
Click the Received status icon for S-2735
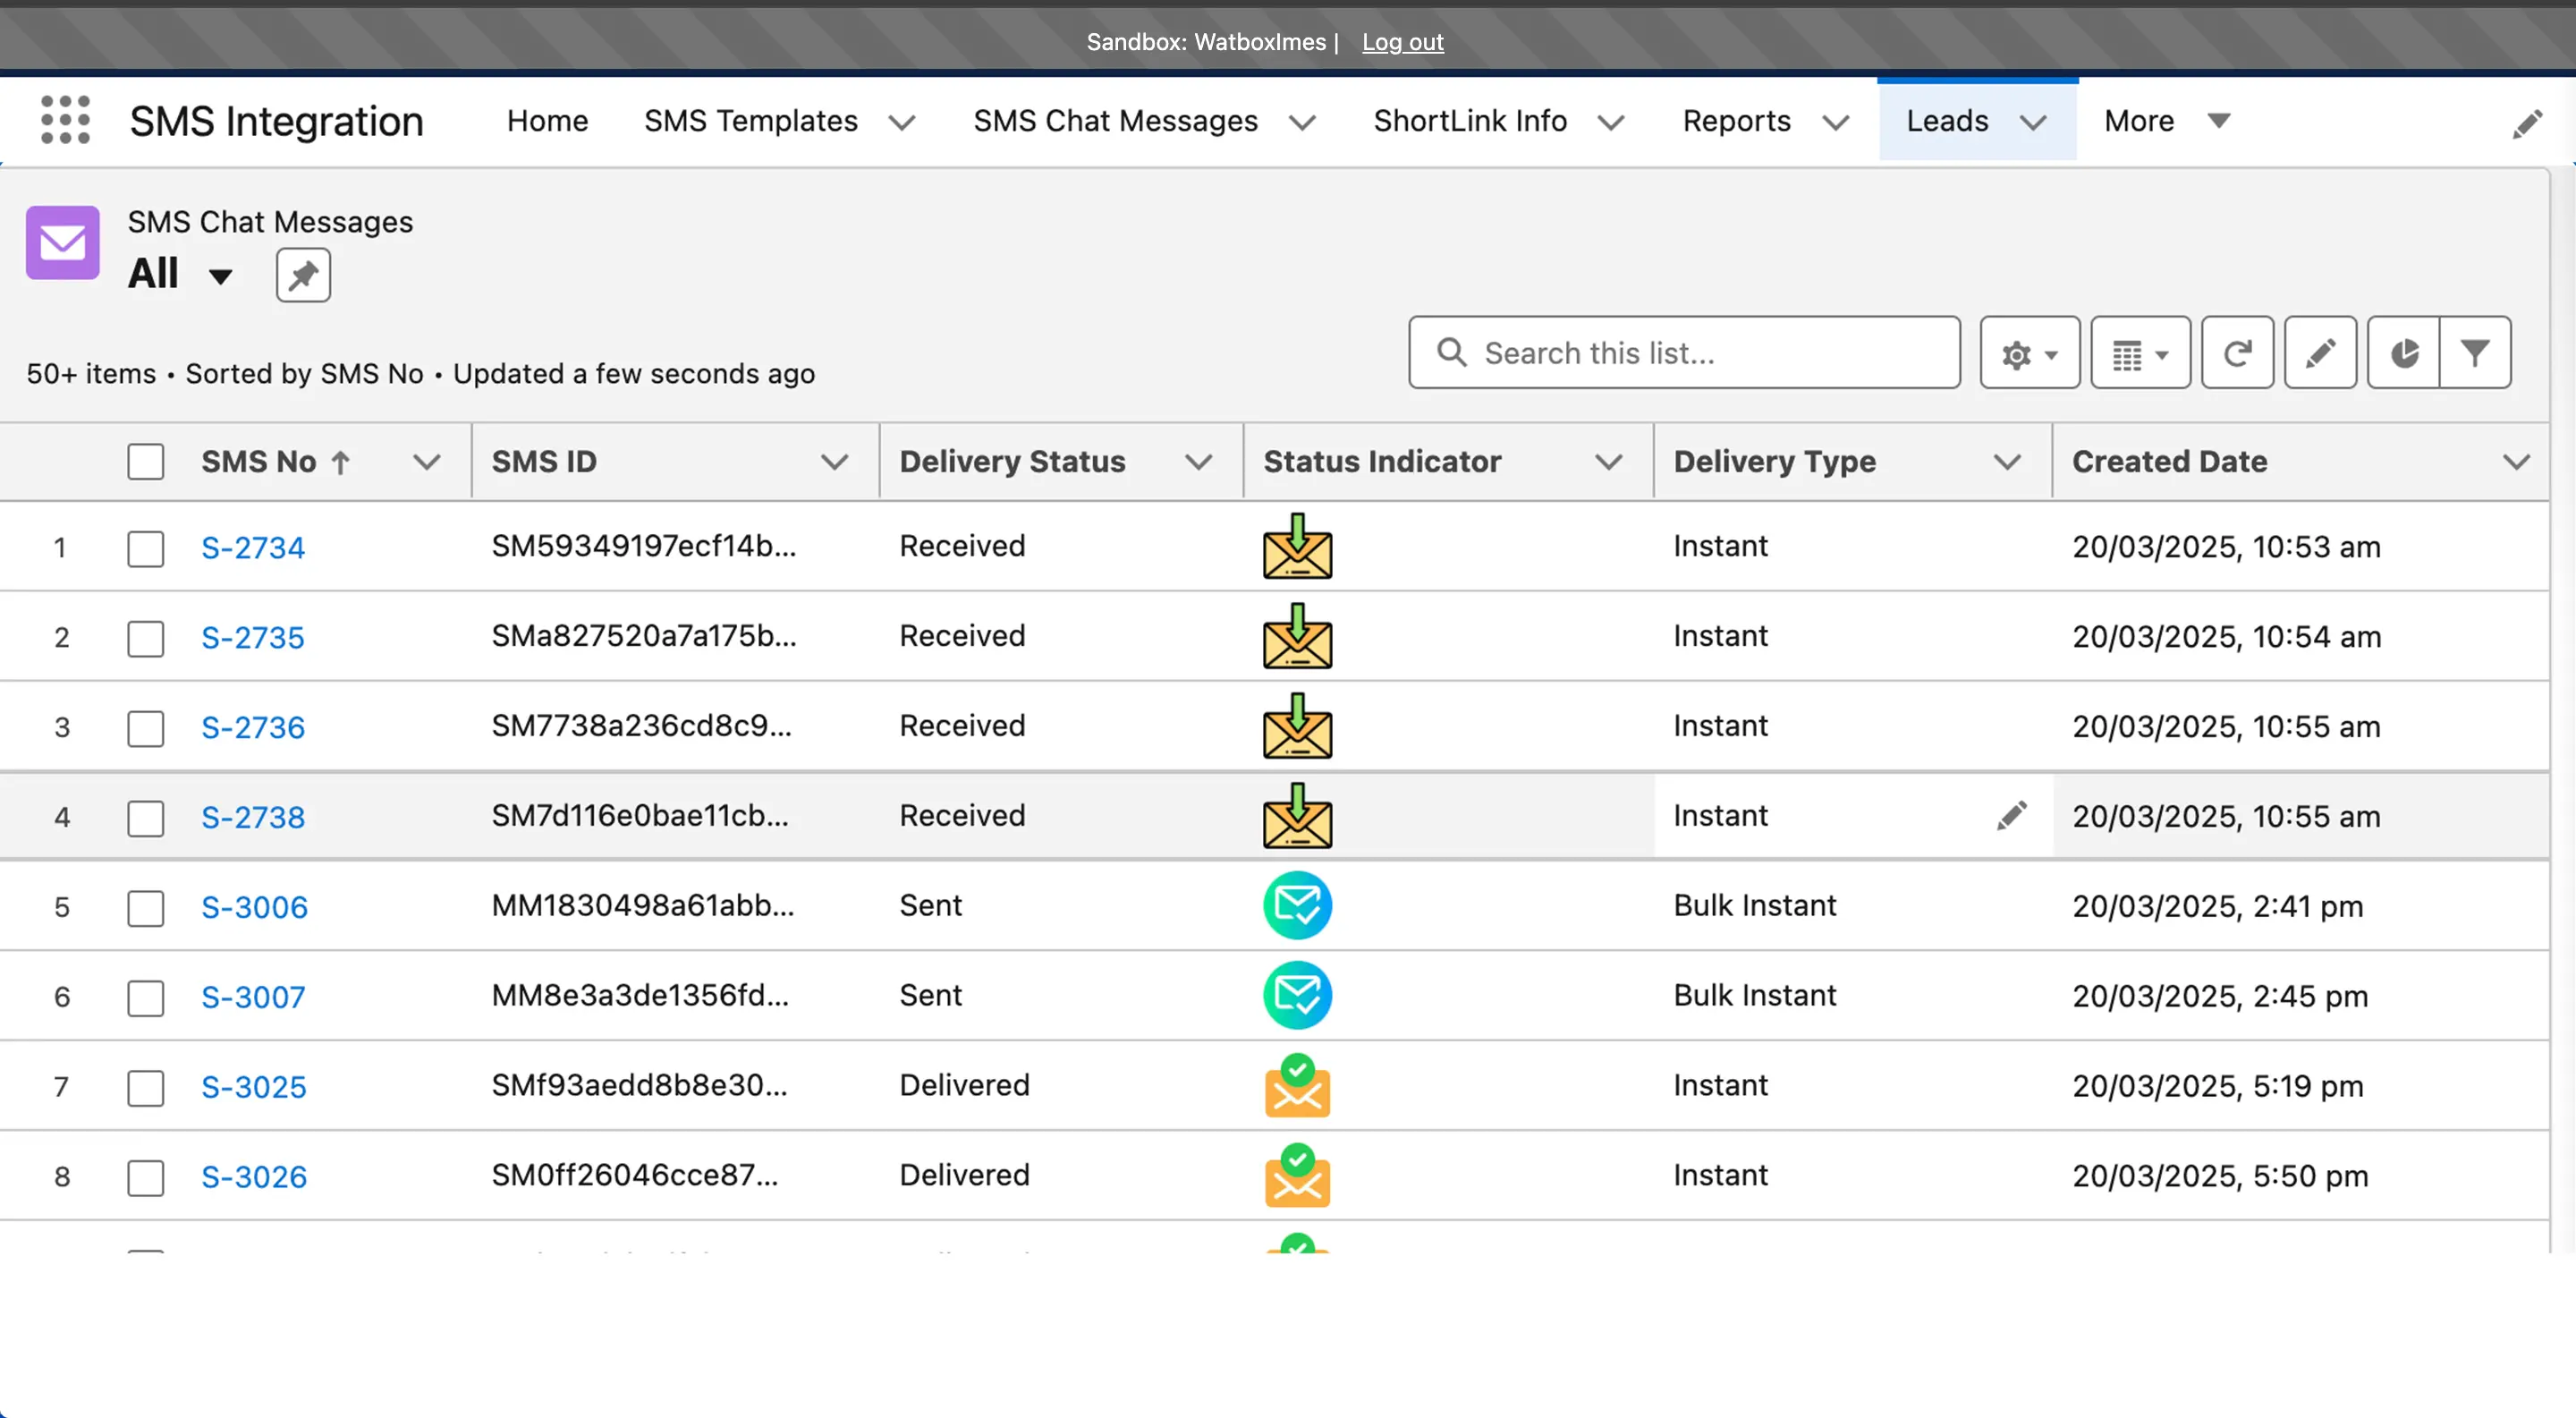tap(1297, 636)
